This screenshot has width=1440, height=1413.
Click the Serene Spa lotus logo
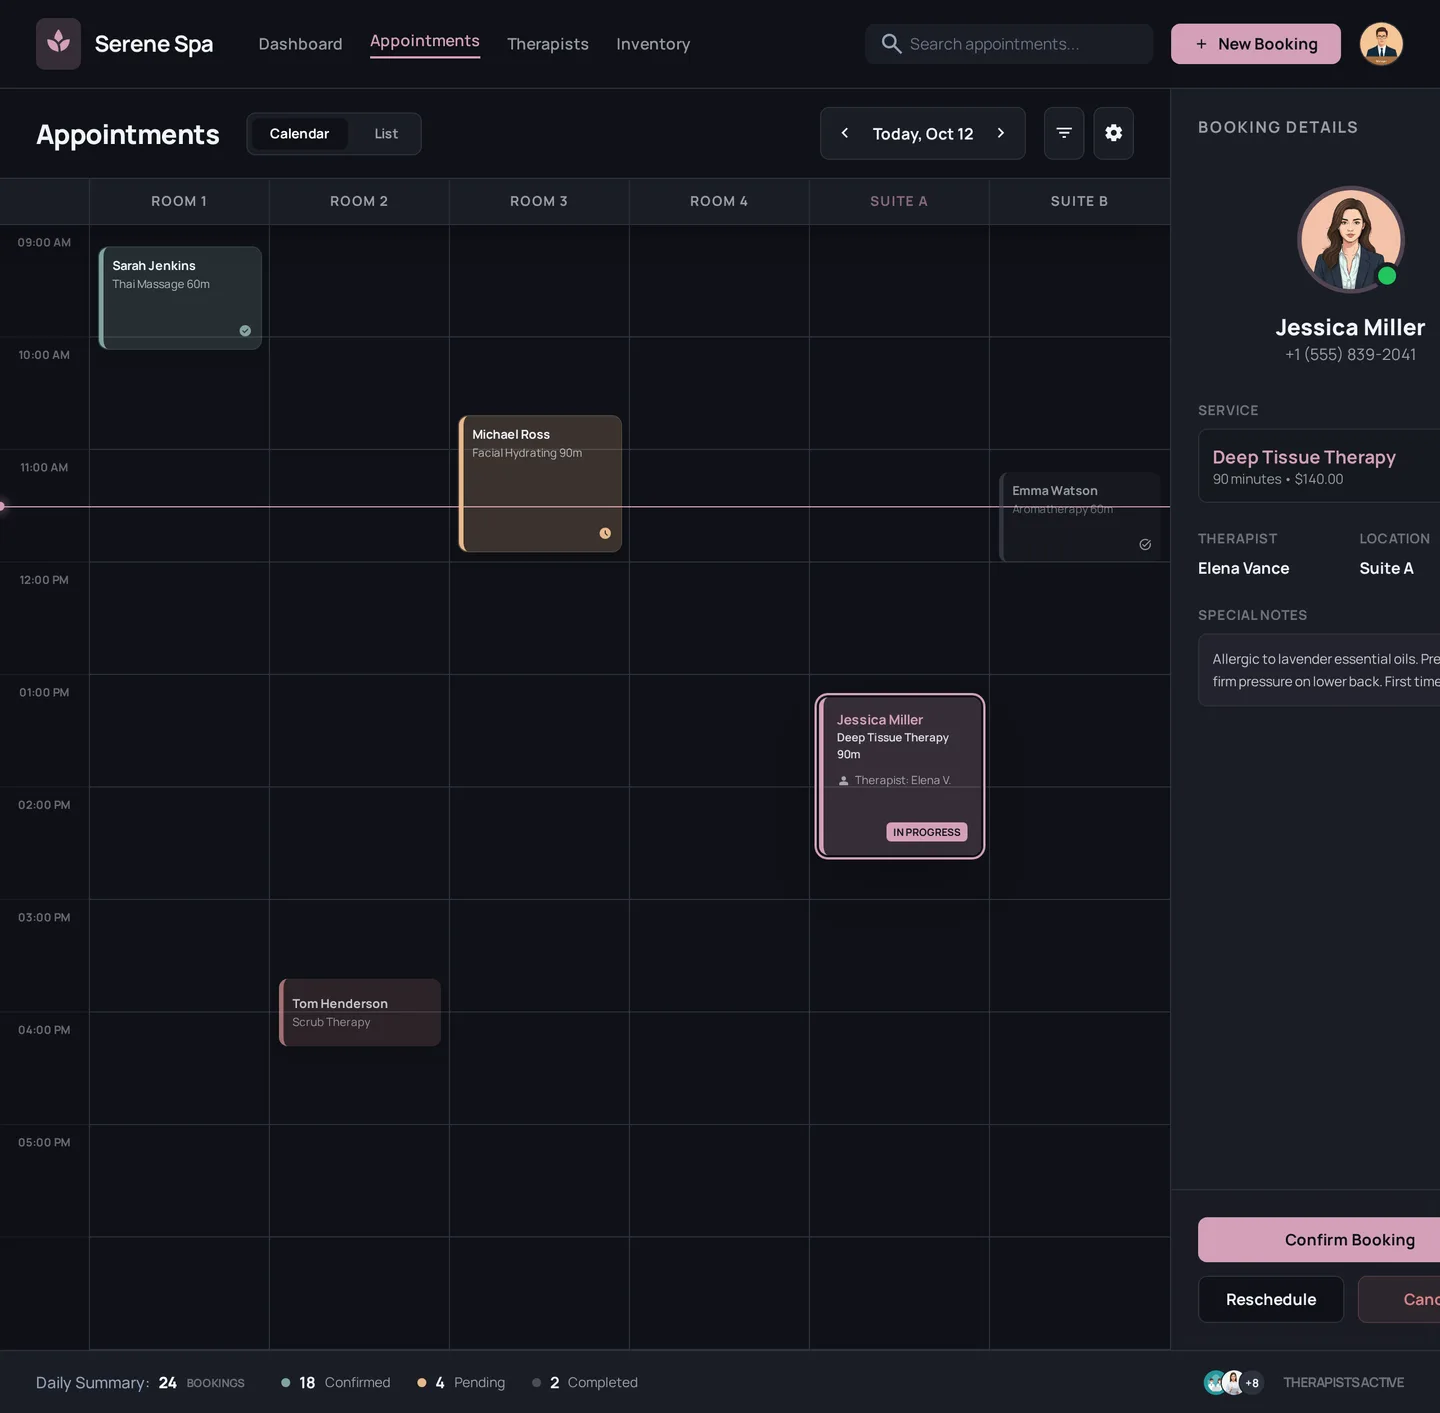point(57,43)
